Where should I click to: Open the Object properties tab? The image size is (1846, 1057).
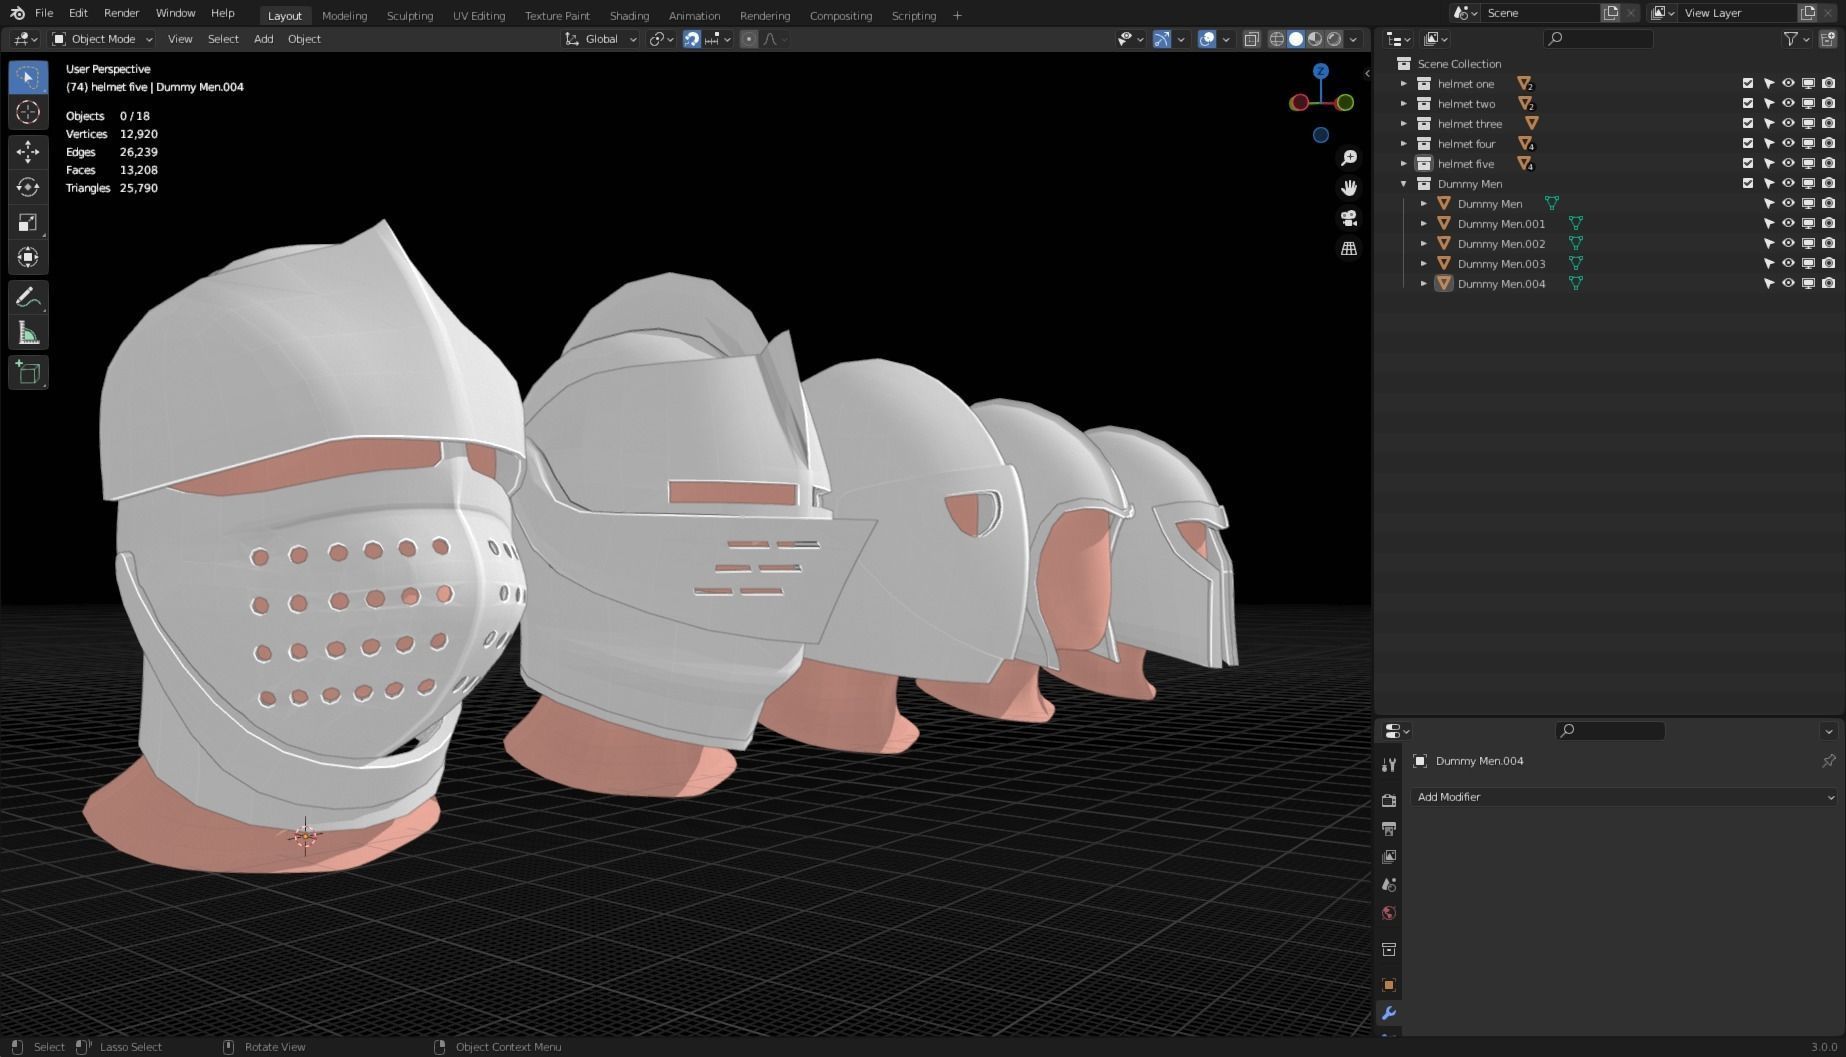click(1389, 985)
